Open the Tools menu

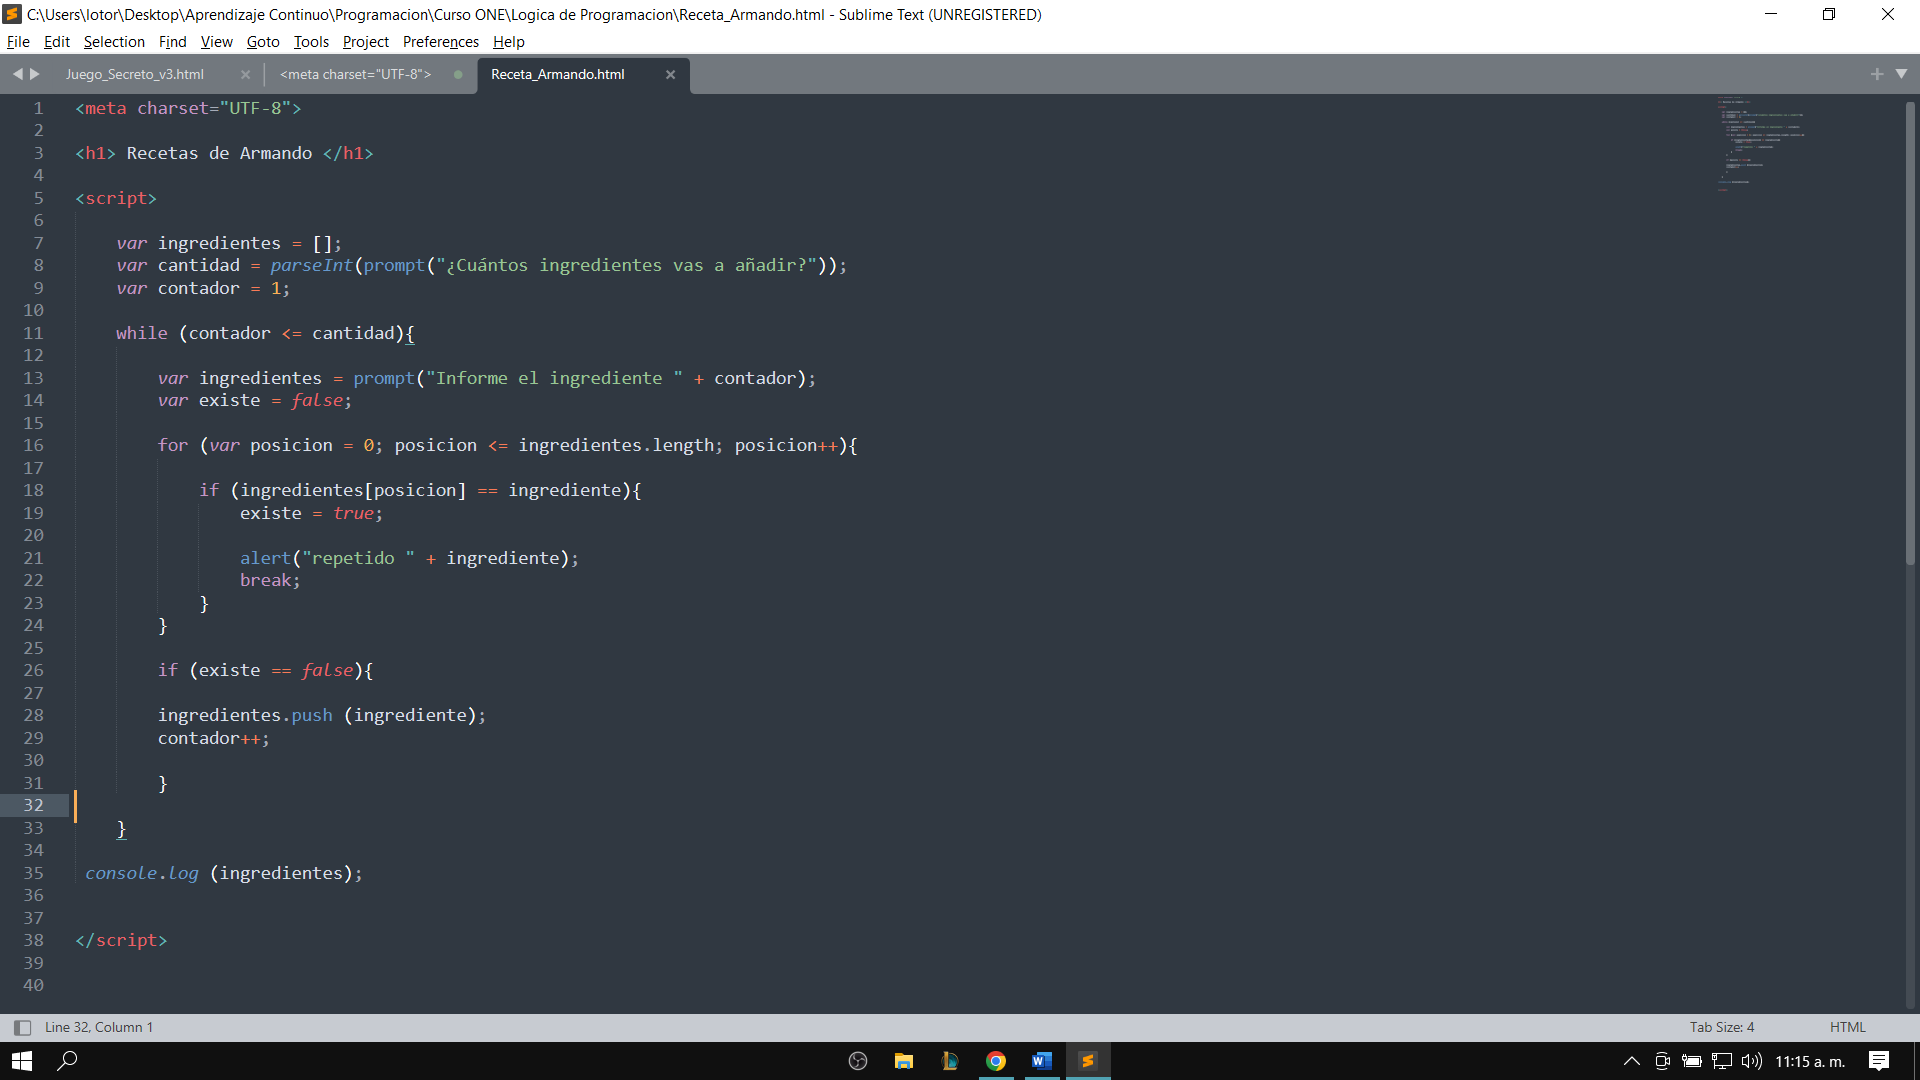(311, 42)
